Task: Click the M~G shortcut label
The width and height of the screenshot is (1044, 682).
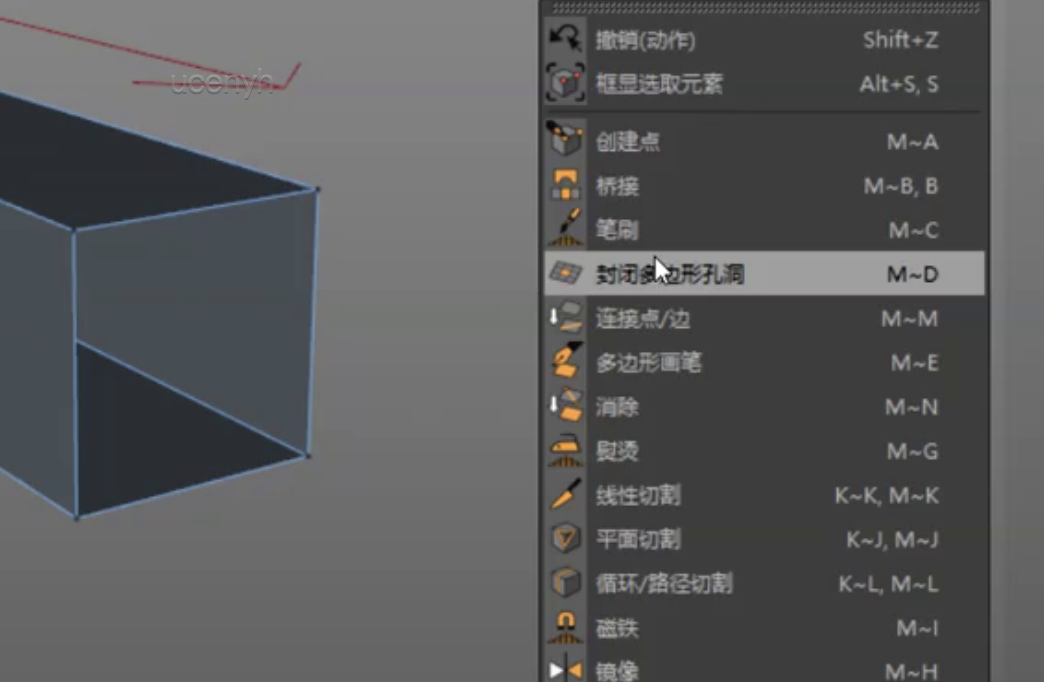Action: [x=913, y=451]
